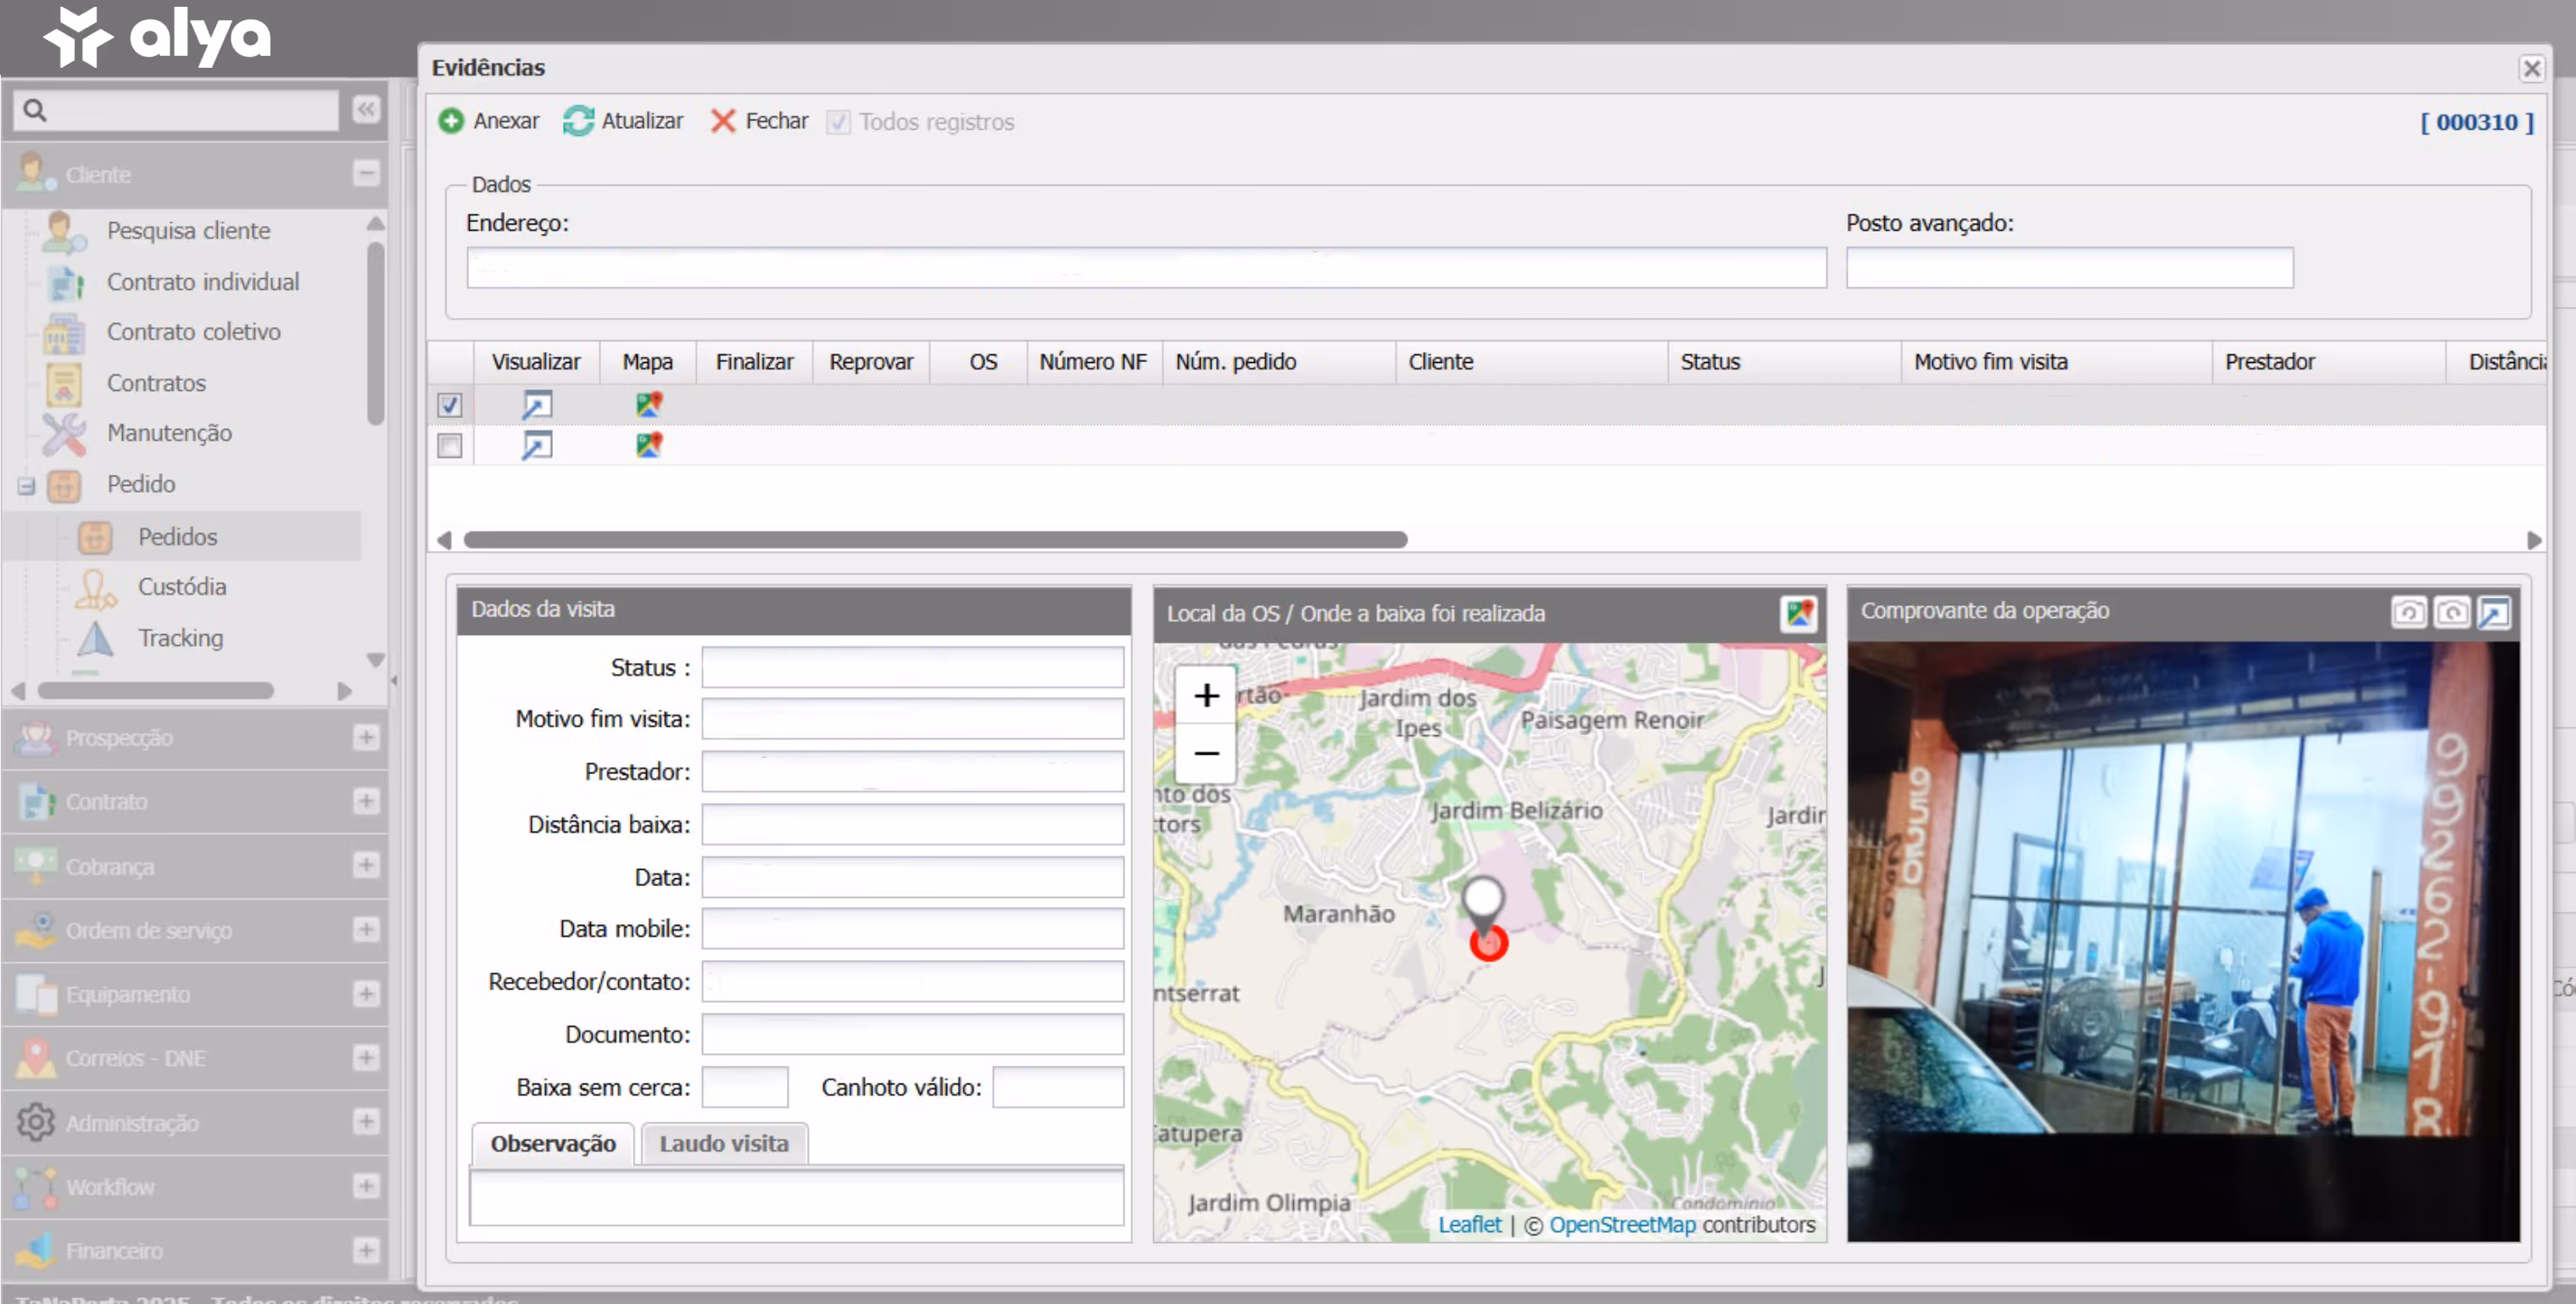Open the map icon in second row

pyautogui.click(x=649, y=445)
